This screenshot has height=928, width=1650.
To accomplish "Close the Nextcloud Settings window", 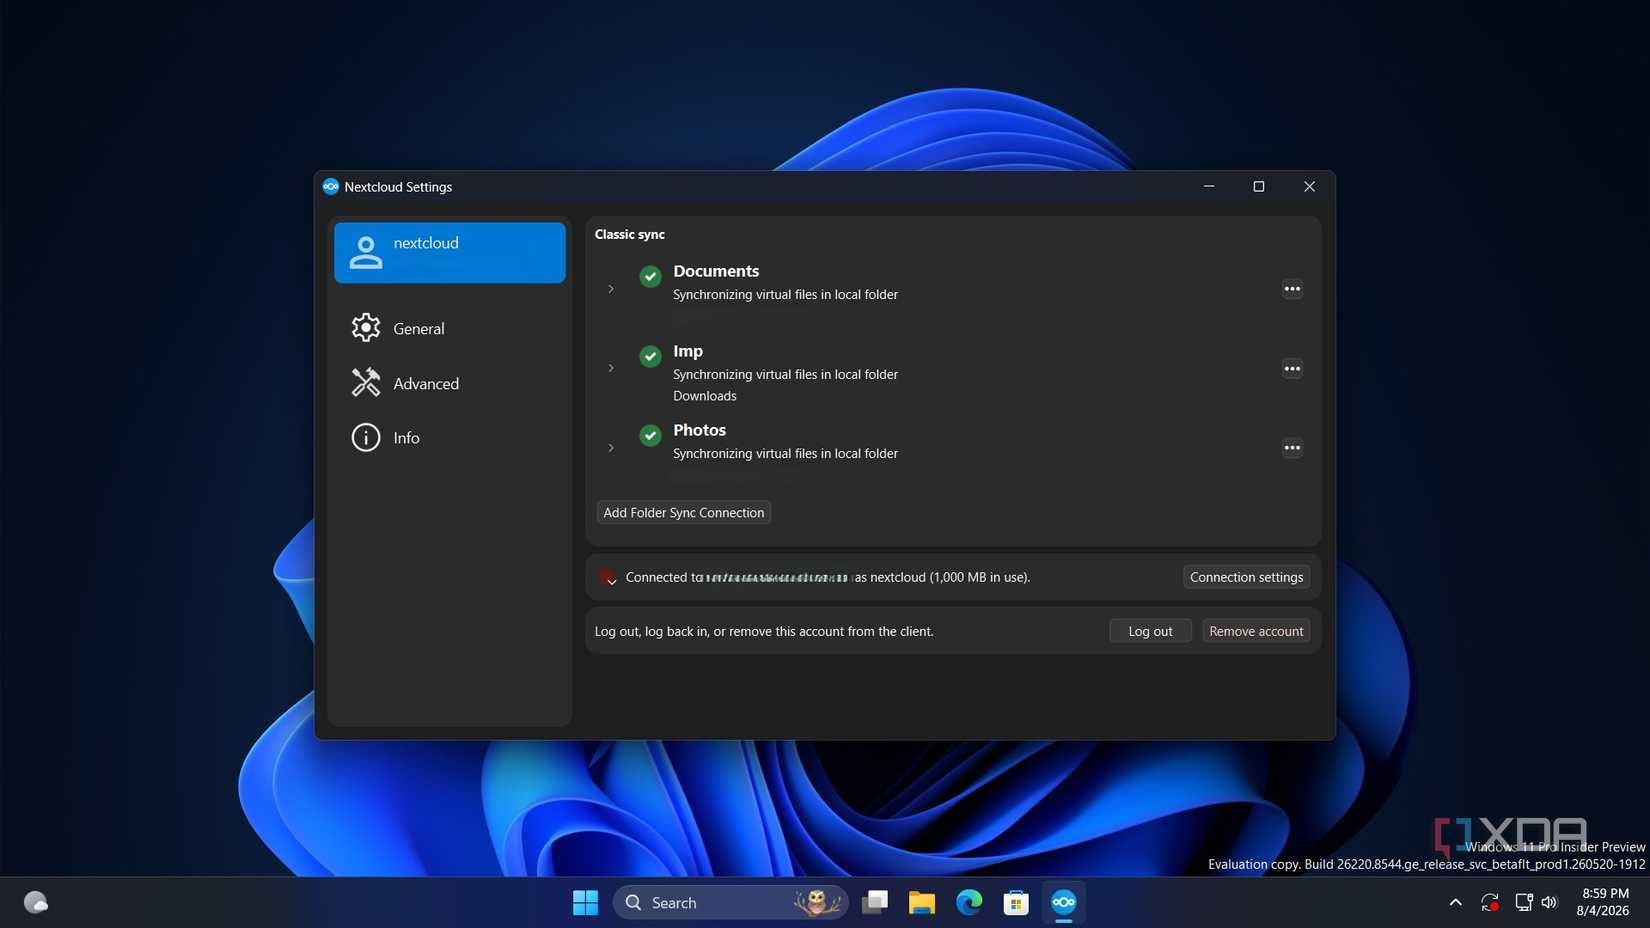I will 1309,186.
